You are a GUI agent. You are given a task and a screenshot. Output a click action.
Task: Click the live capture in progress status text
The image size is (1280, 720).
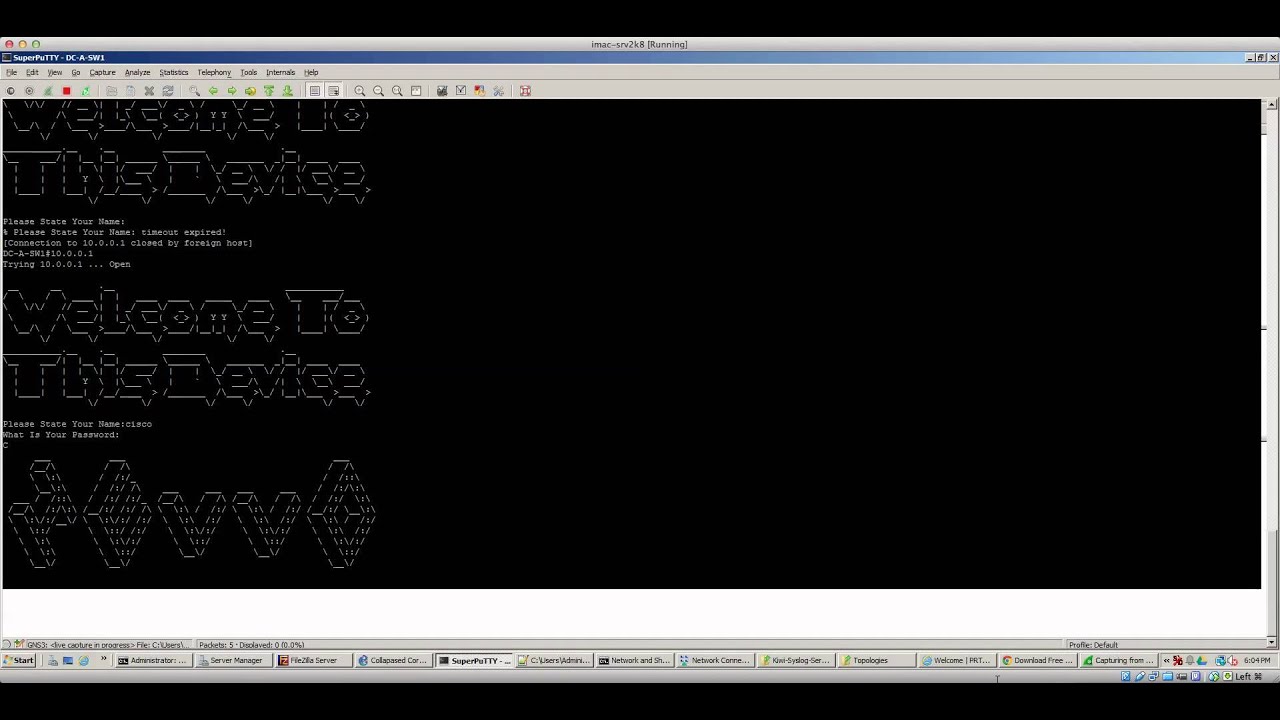click(106, 645)
